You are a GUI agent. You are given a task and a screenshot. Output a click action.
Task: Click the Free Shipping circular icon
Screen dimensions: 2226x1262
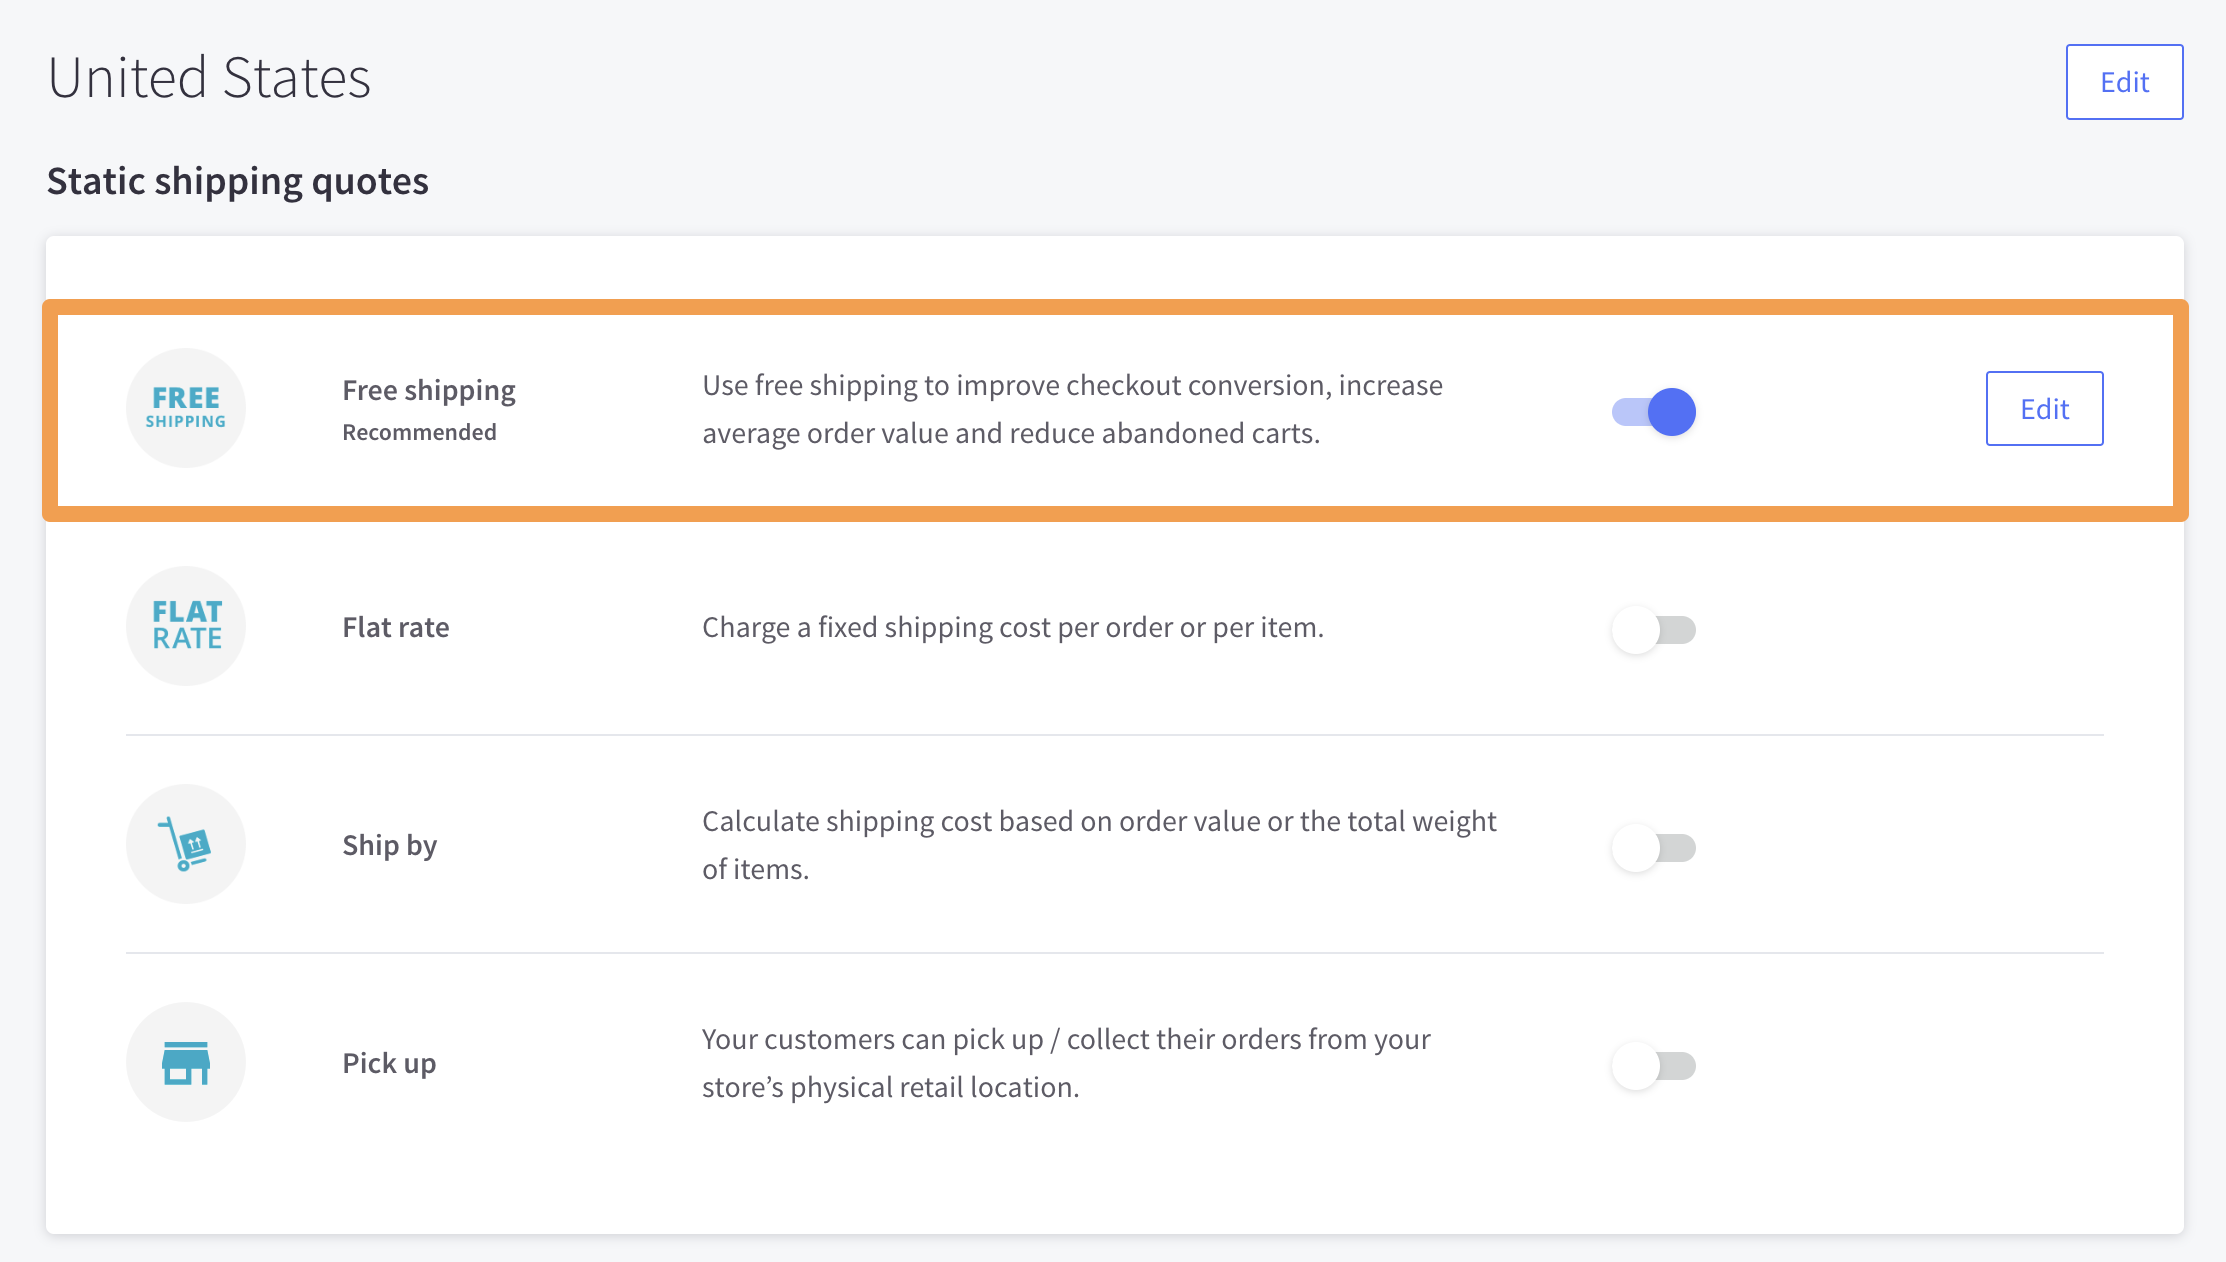(186, 408)
